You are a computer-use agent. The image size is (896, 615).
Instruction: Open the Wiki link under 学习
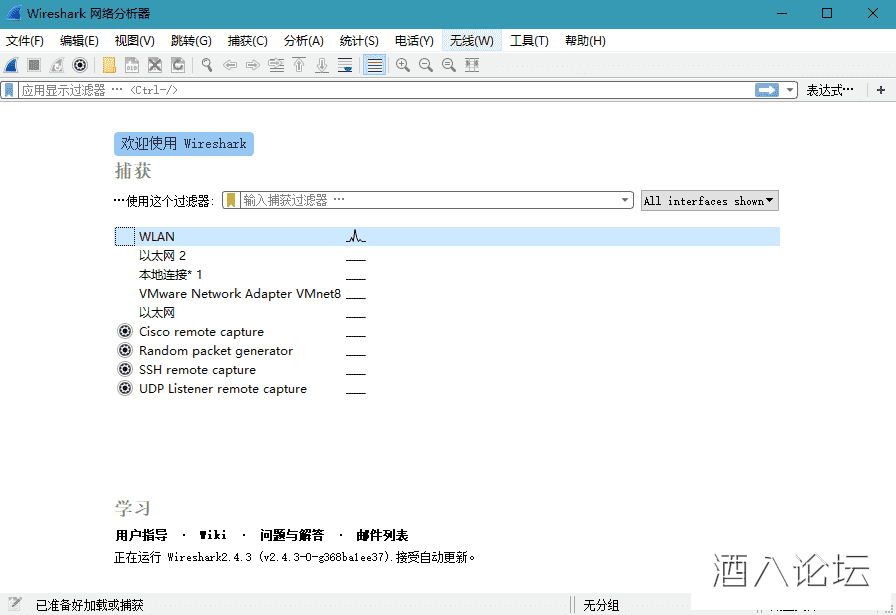pos(213,535)
